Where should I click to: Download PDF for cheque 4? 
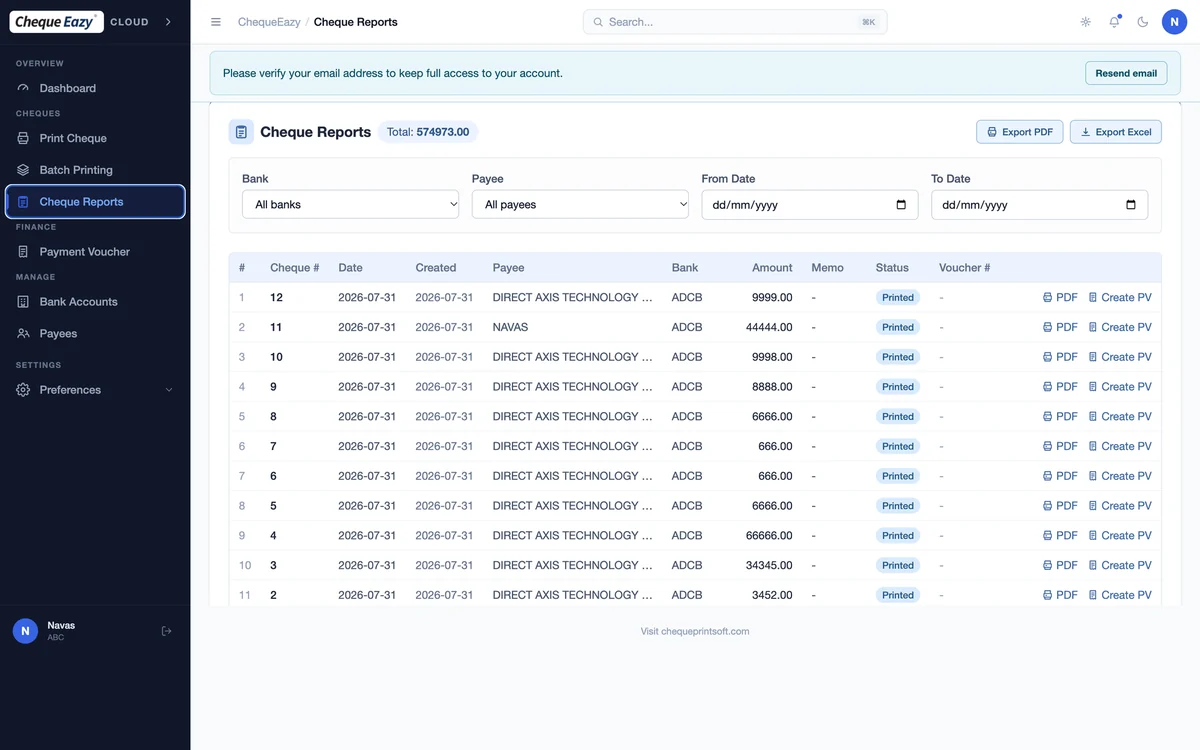point(1060,535)
